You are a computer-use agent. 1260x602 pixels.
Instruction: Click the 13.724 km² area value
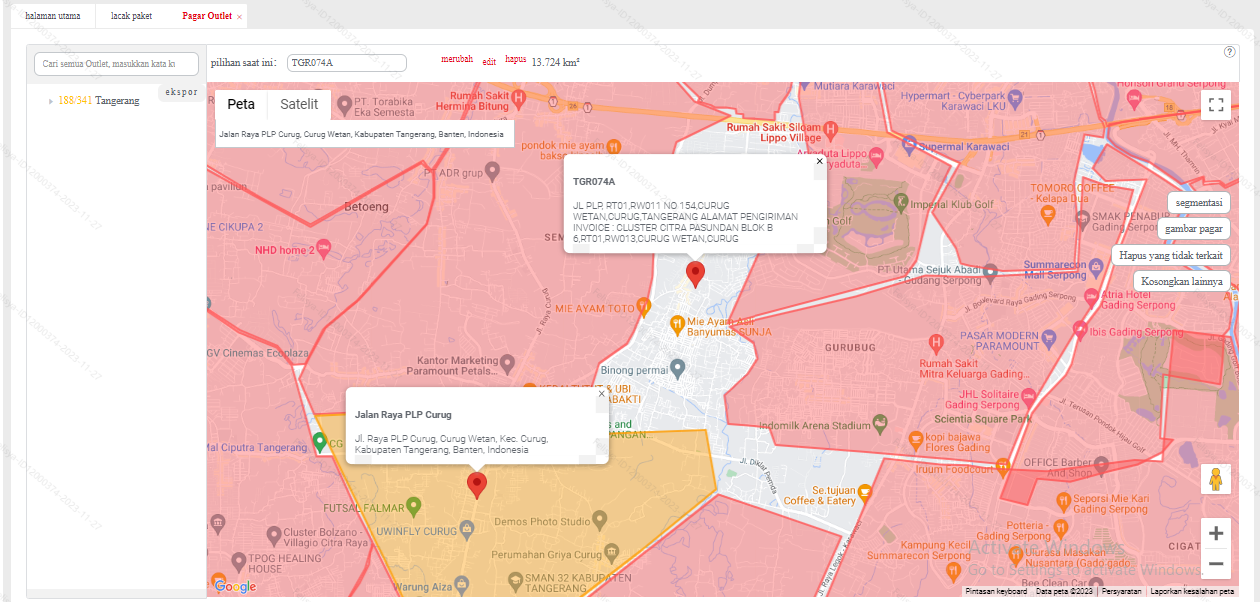(556, 62)
